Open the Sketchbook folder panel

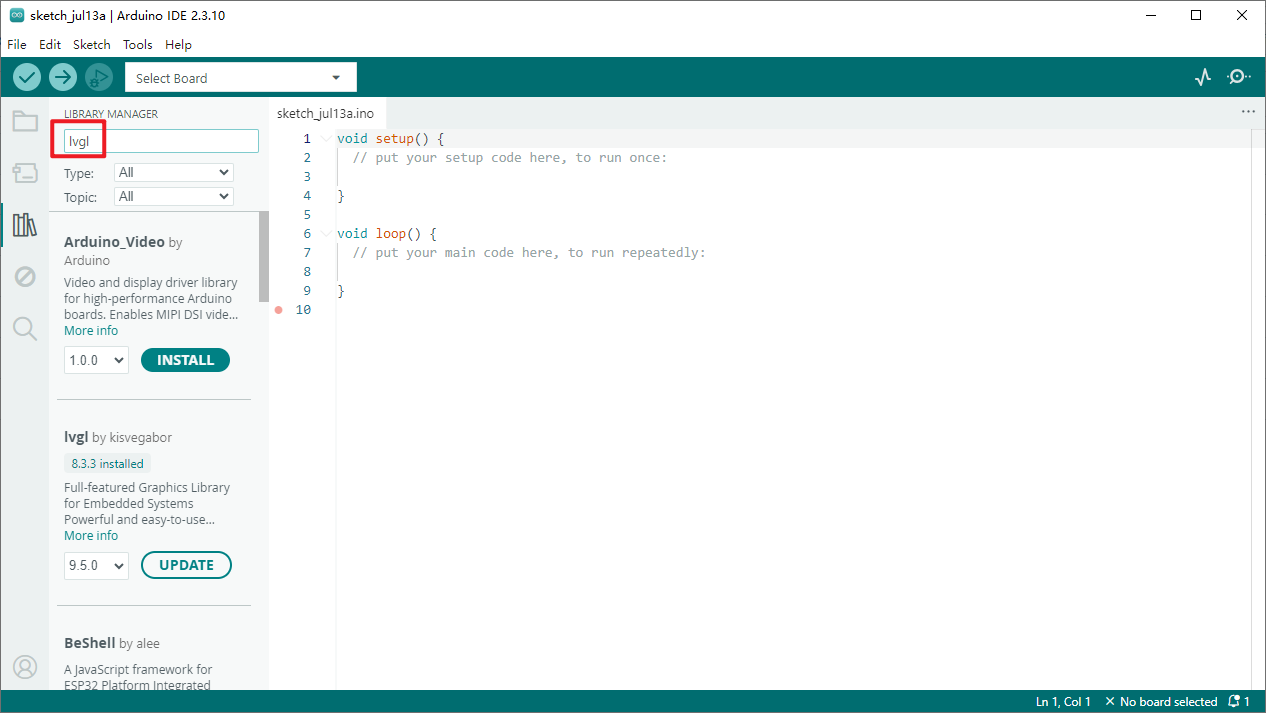[25, 122]
